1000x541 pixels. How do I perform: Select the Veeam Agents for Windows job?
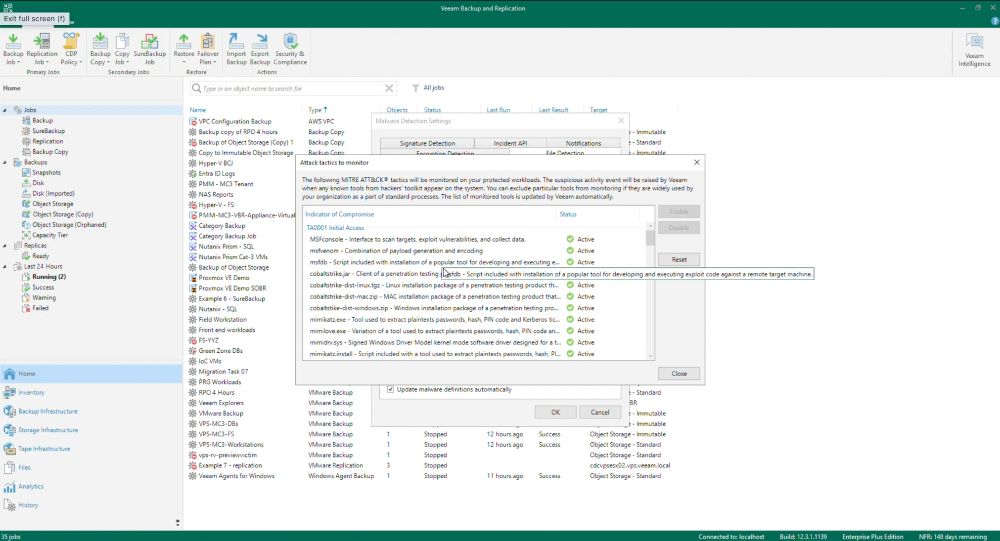pos(236,476)
